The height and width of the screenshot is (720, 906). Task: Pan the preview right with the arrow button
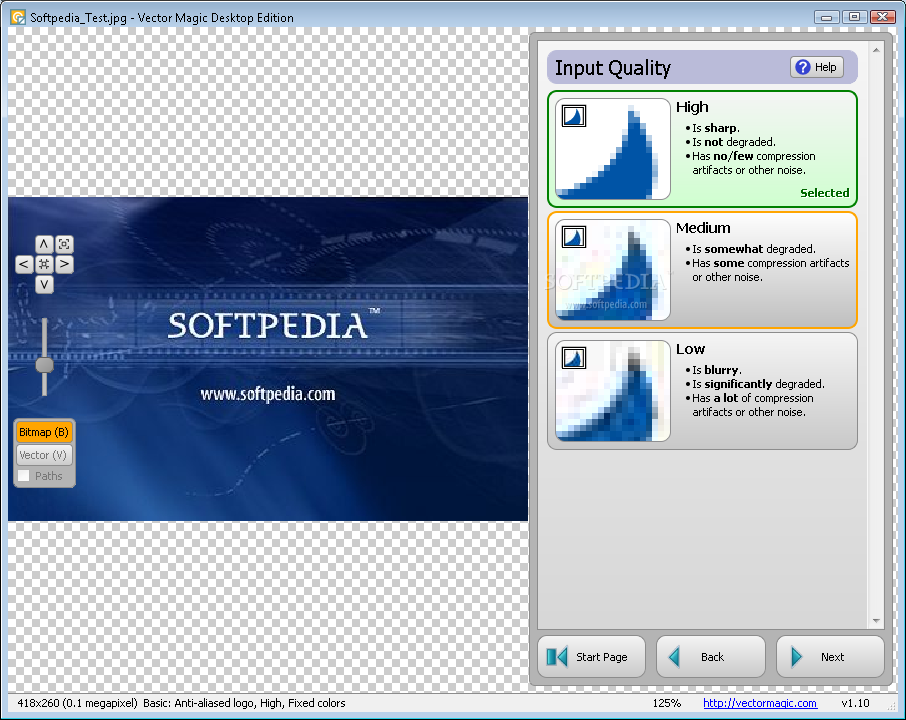click(64, 264)
